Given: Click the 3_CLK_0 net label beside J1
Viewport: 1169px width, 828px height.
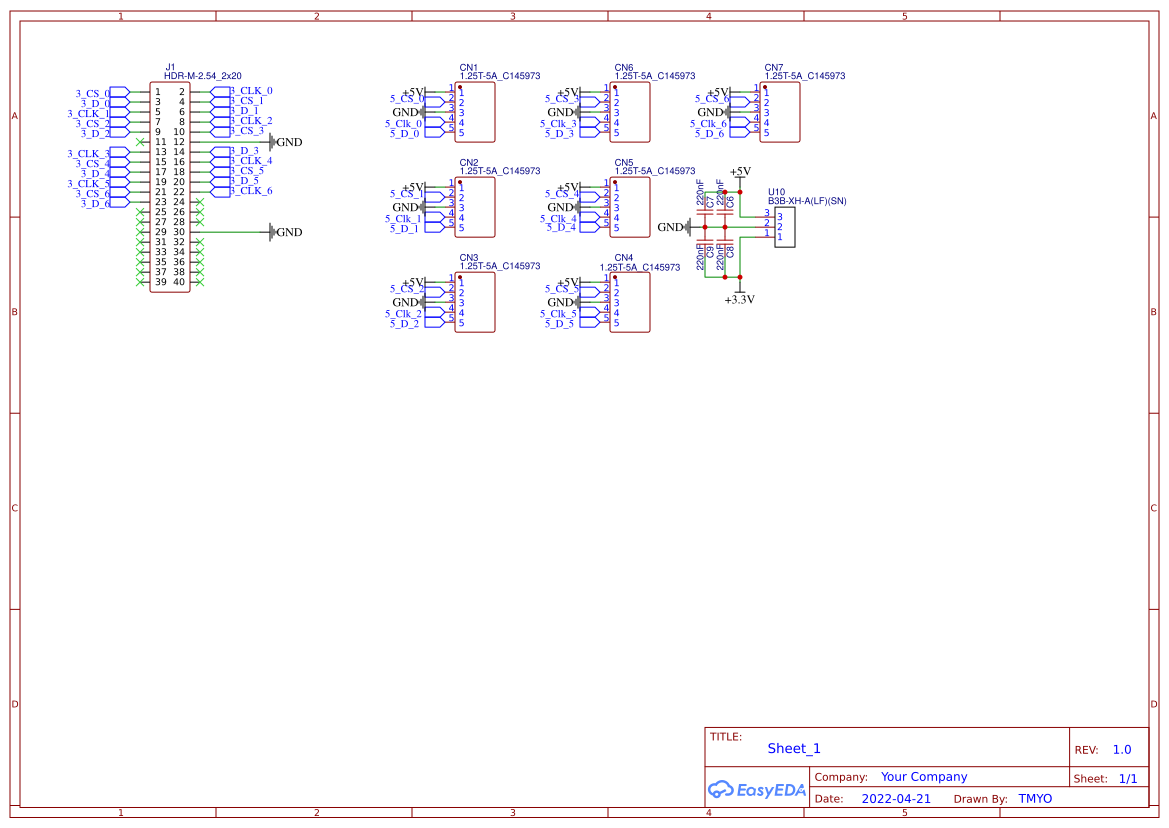Looking at the screenshot, I should pyautogui.click(x=251, y=90).
